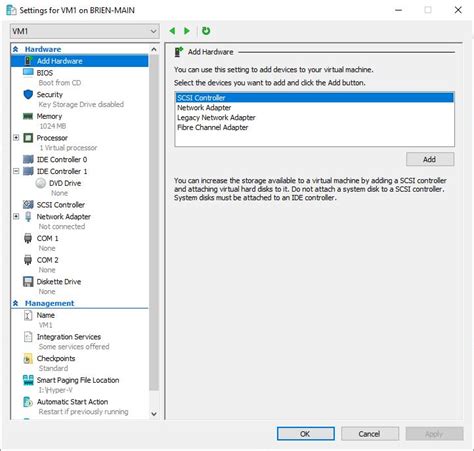
Task: Expand the Network Adapter node
Action: tap(16, 216)
